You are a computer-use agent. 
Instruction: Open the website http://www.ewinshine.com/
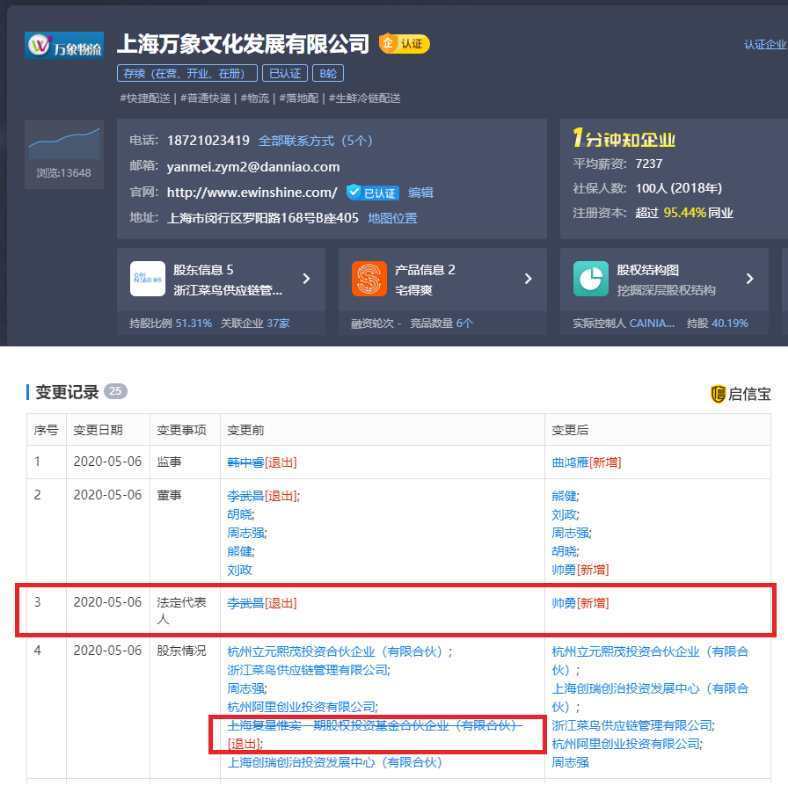coord(252,192)
